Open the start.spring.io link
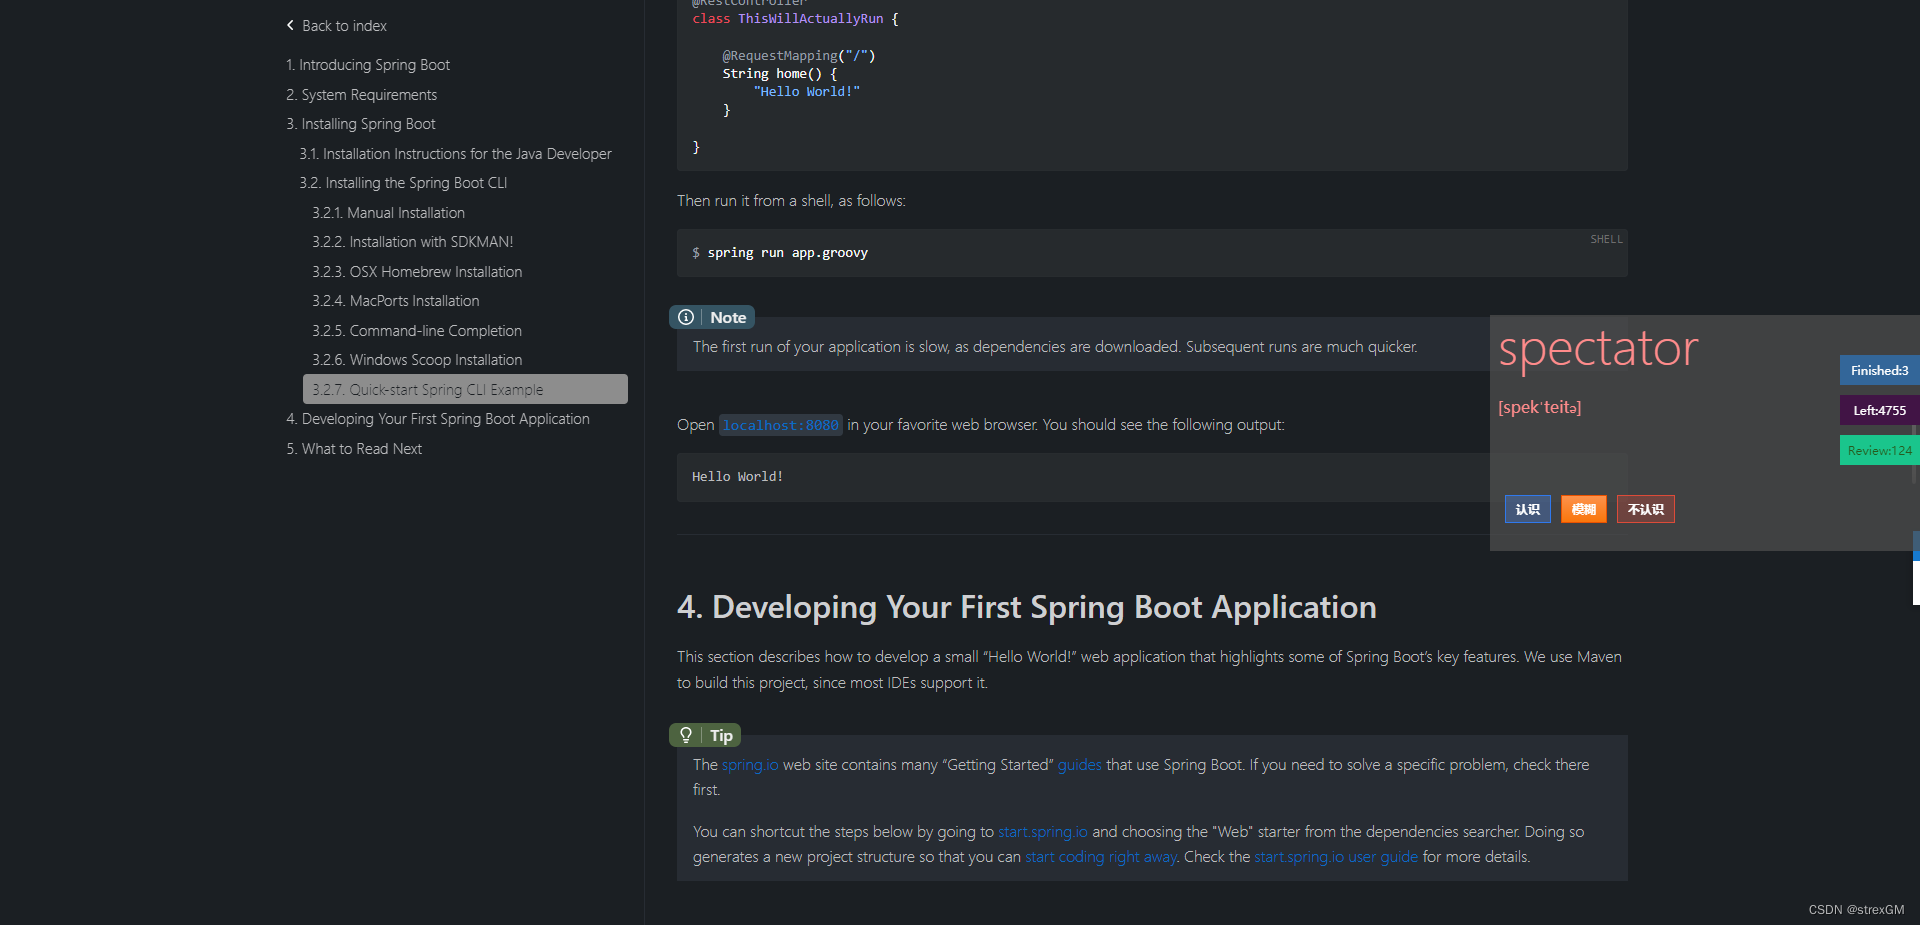The image size is (1920, 925). [1042, 832]
